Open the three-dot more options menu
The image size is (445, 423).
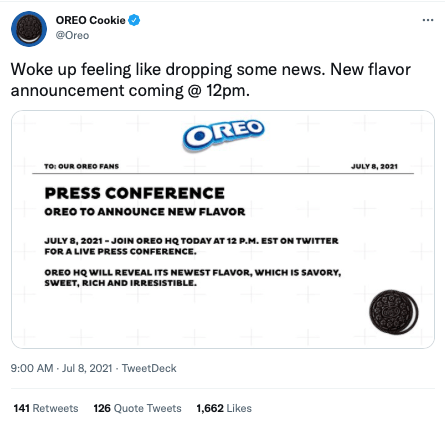pos(428,20)
